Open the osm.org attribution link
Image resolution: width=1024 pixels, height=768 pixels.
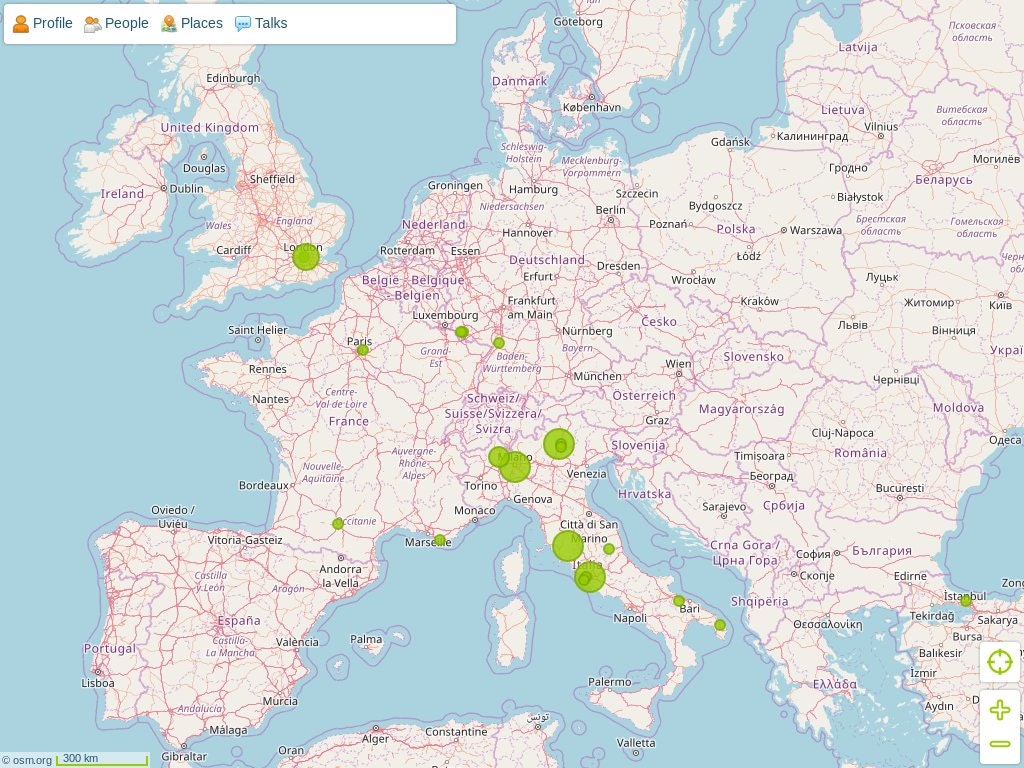26,760
